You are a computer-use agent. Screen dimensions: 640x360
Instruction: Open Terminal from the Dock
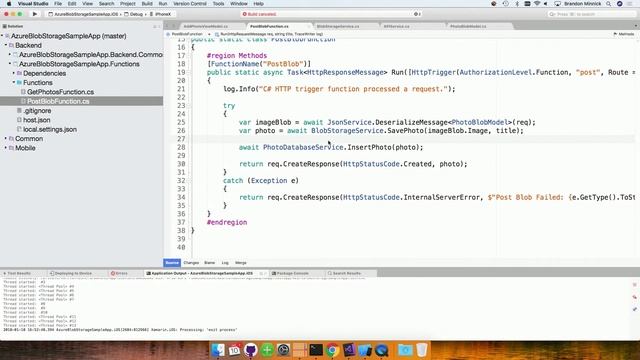point(316,350)
